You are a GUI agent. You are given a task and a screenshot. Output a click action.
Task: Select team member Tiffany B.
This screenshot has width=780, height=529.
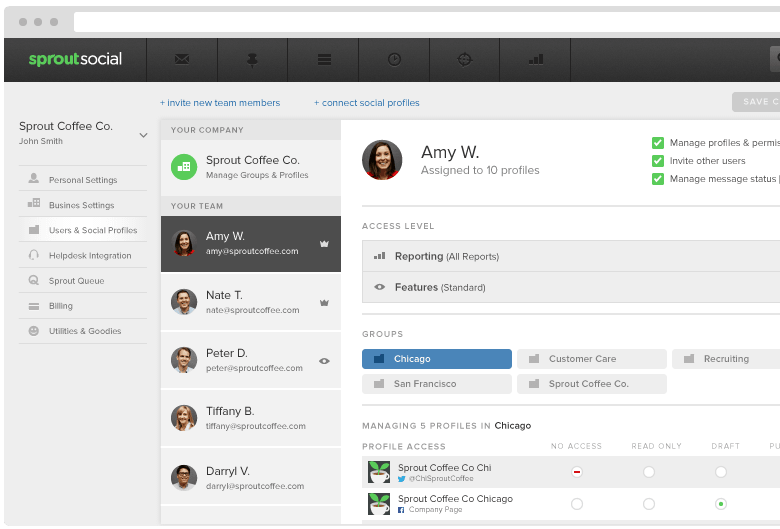[x=251, y=418]
